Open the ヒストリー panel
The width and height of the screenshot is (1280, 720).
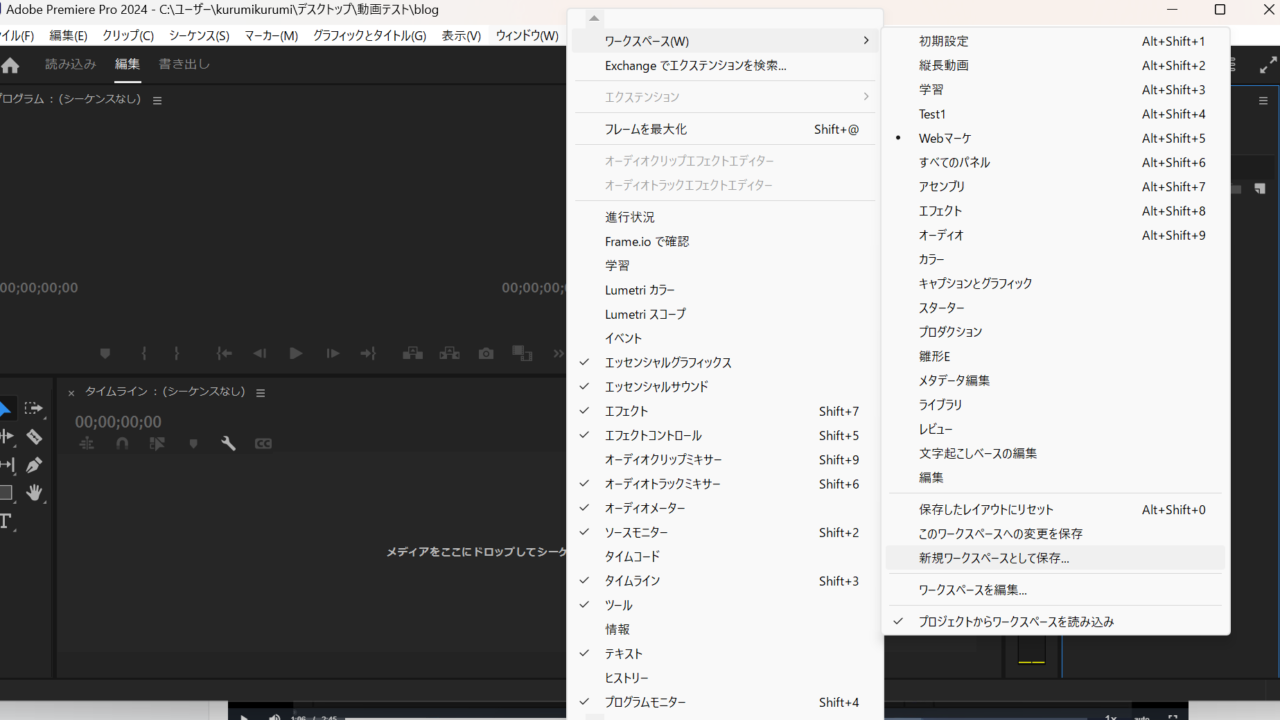click(725, 678)
